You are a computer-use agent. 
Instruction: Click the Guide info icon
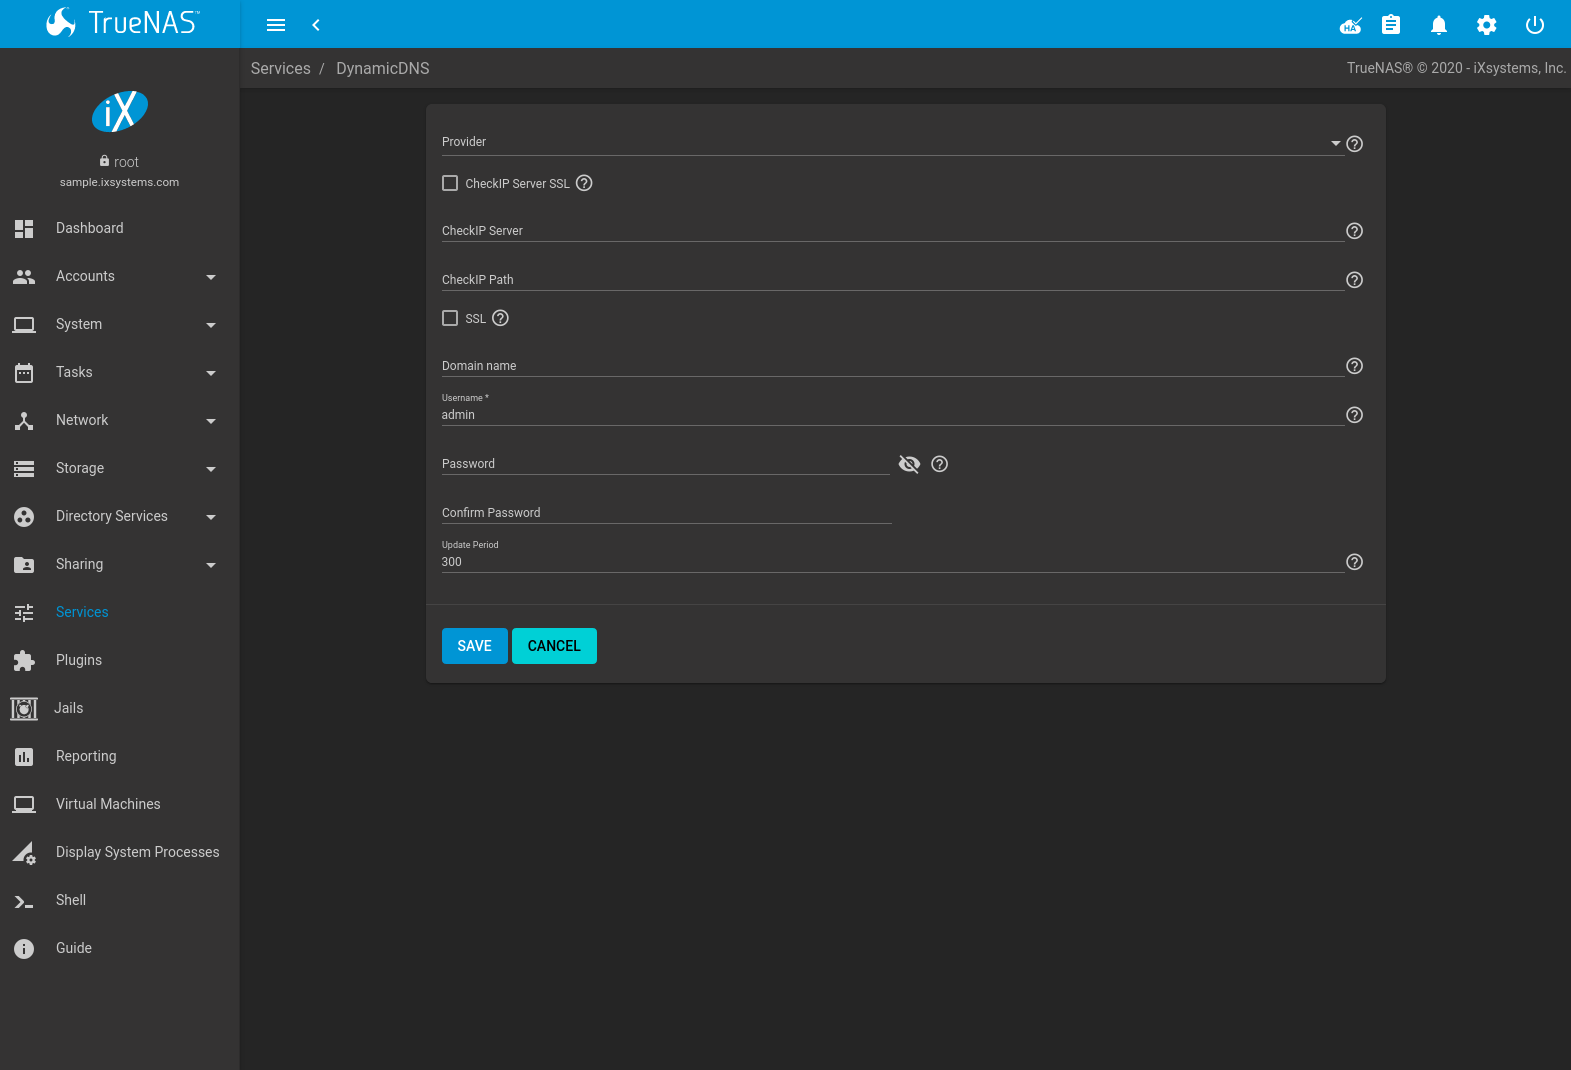point(24,948)
